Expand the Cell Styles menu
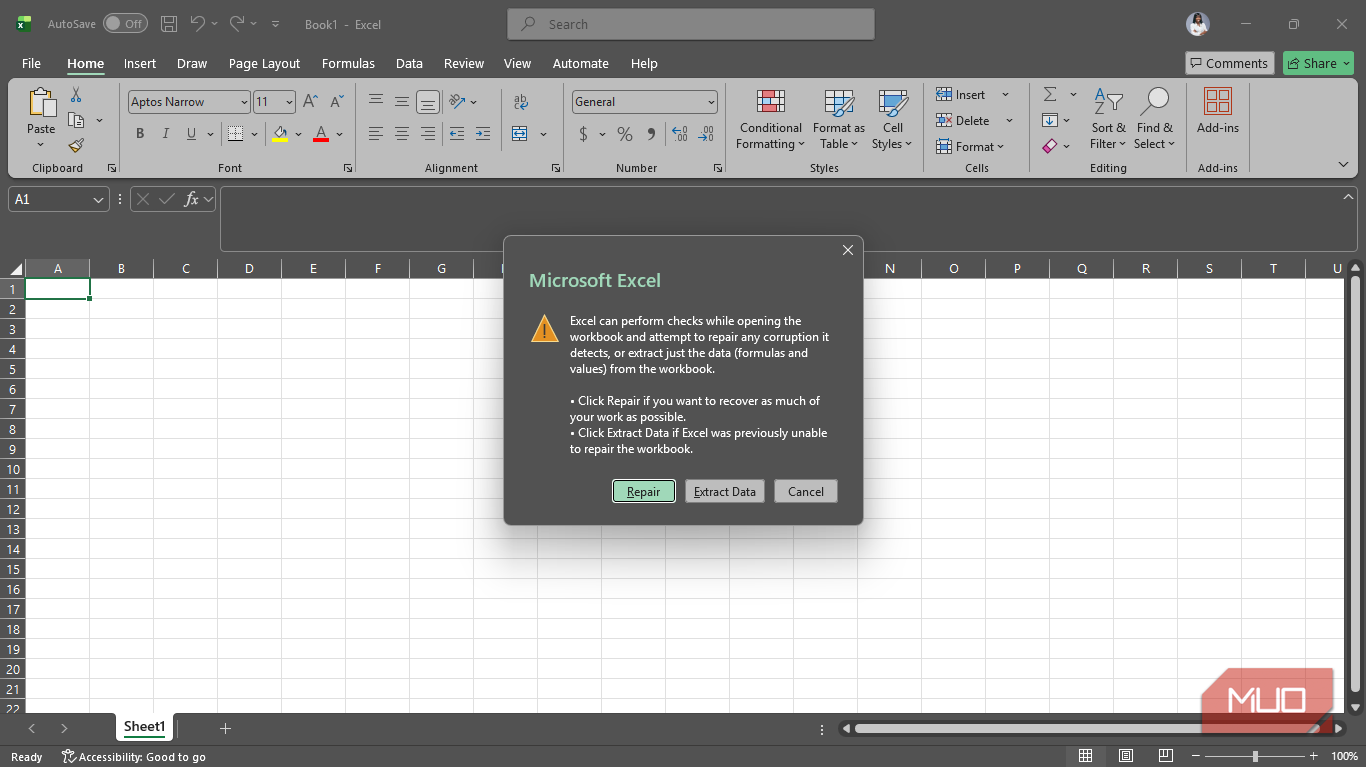This screenshot has width=1366, height=768. coord(892,120)
